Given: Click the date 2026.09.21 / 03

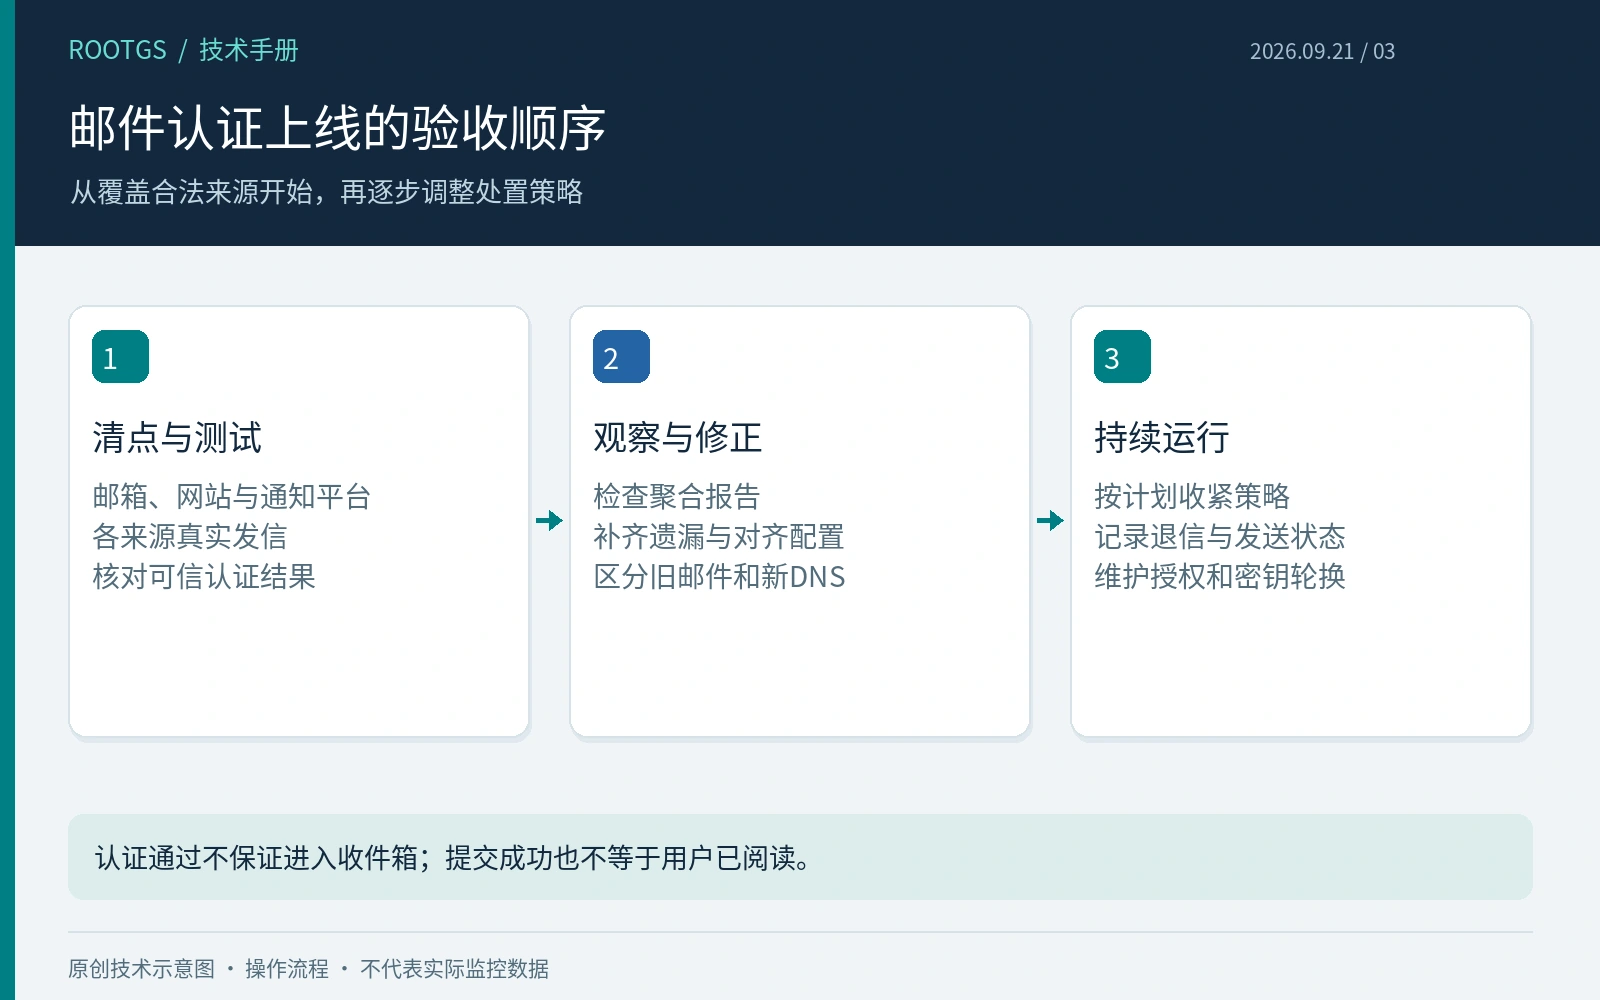Looking at the screenshot, I should click(x=1322, y=51).
